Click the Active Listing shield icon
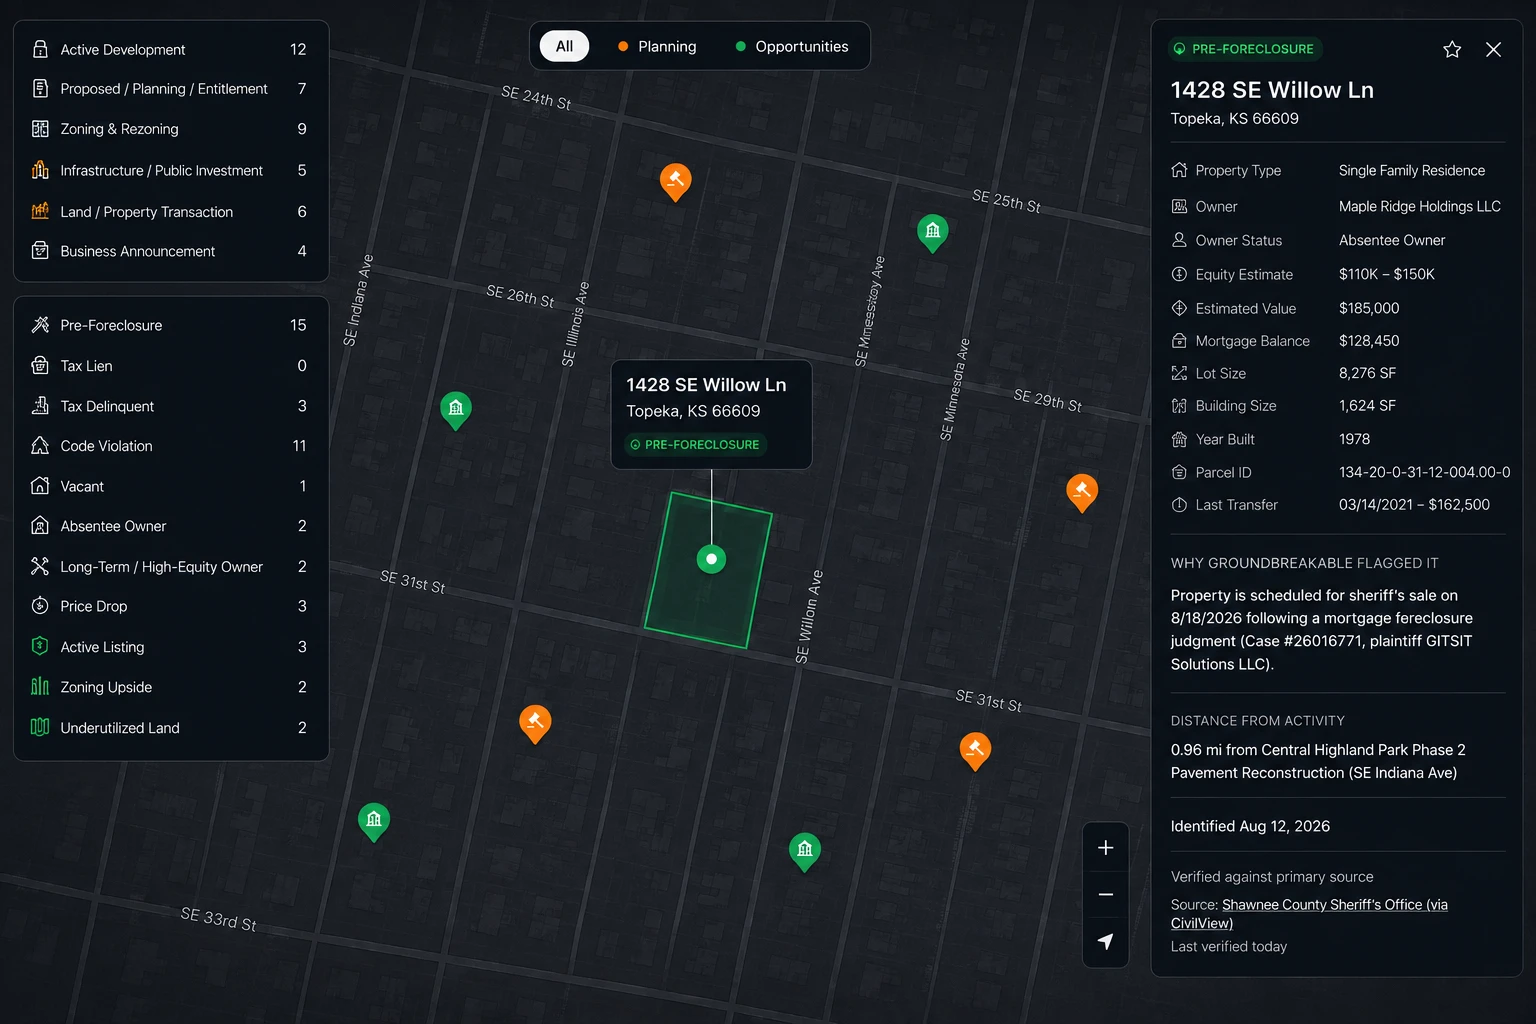The height and width of the screenshot is (1024, 1536). pyautogui.click(x=40, y=646)
